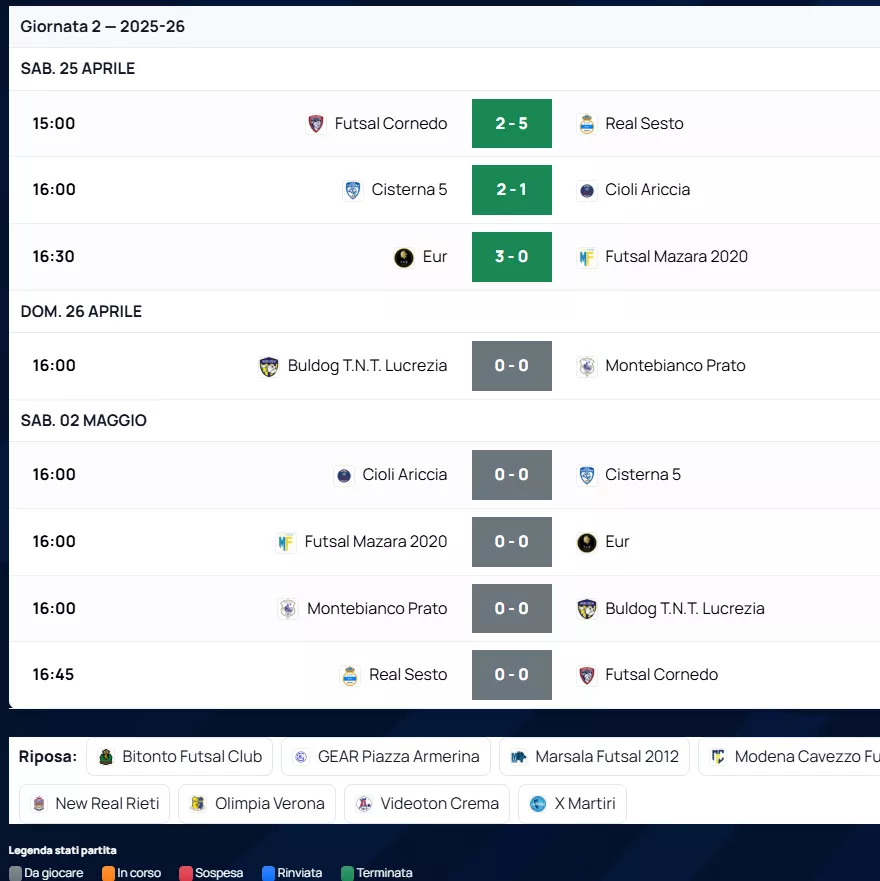Click Montebianco Prato logo on 26 Aprile
This screenshot has width=880, height=881.
[587, 366]
